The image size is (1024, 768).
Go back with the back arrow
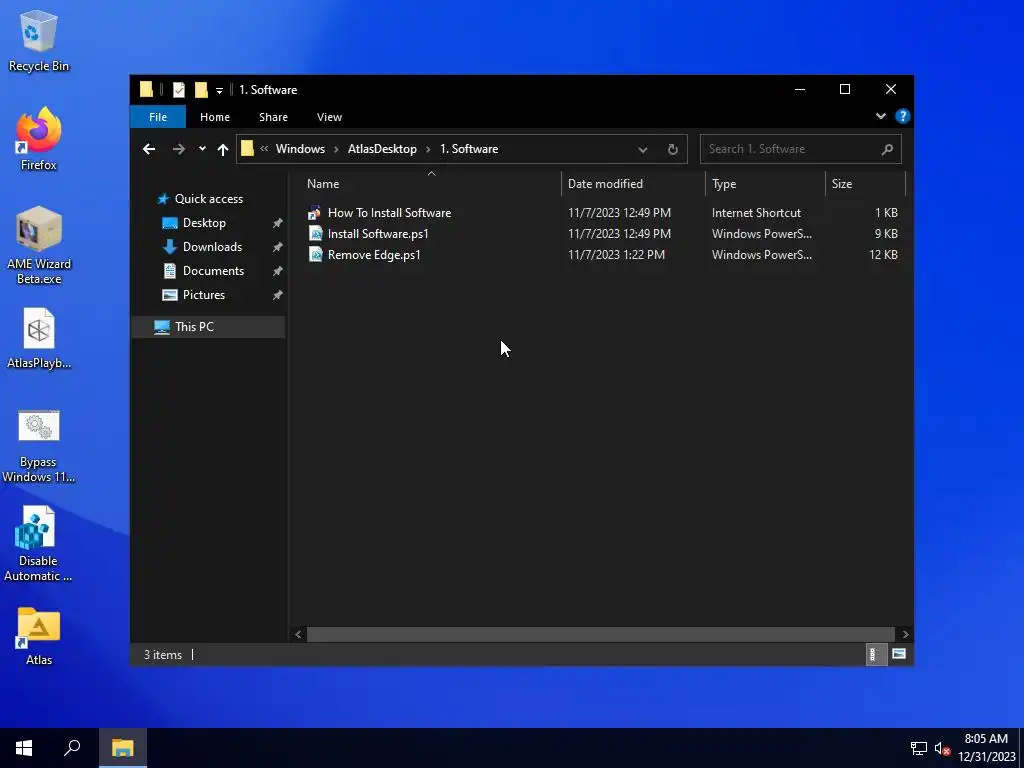[x=149, y=149]
